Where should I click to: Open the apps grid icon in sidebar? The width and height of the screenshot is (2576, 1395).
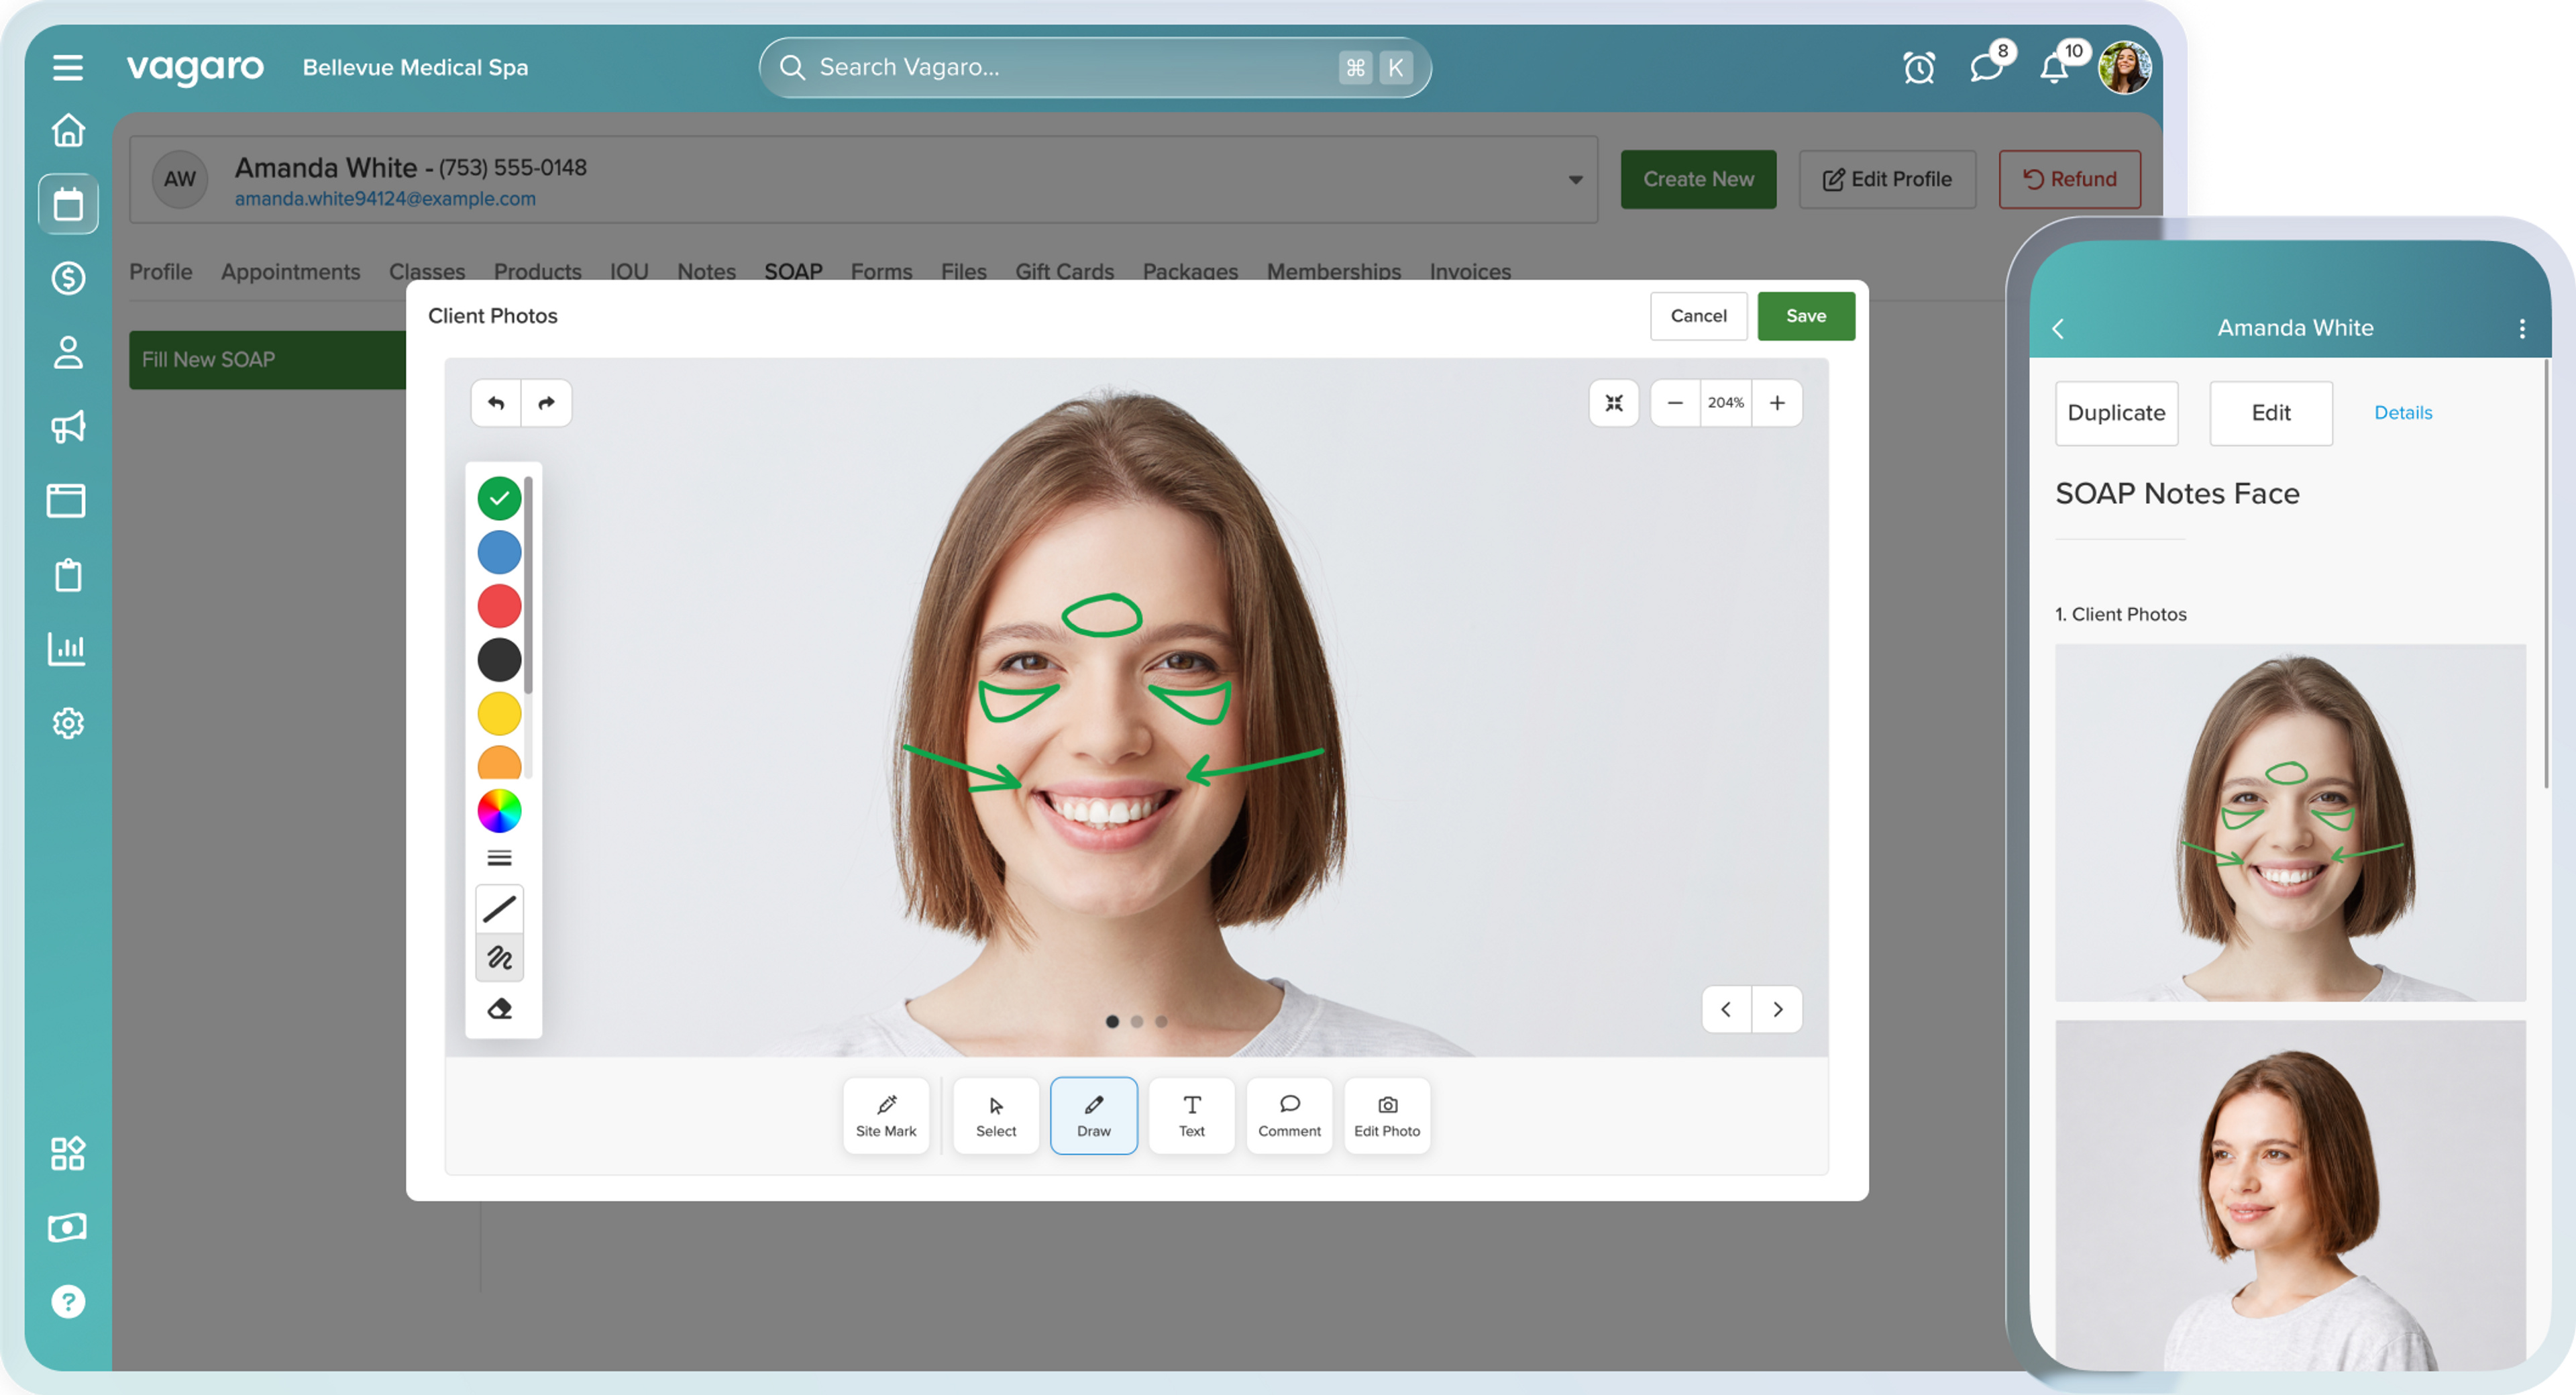pyautogui.click(x=68, y=1153)
